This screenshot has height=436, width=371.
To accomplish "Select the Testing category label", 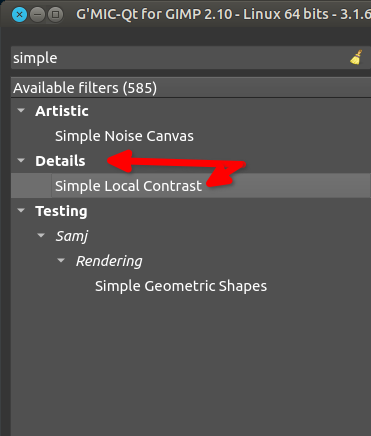I will pos(61,211).
